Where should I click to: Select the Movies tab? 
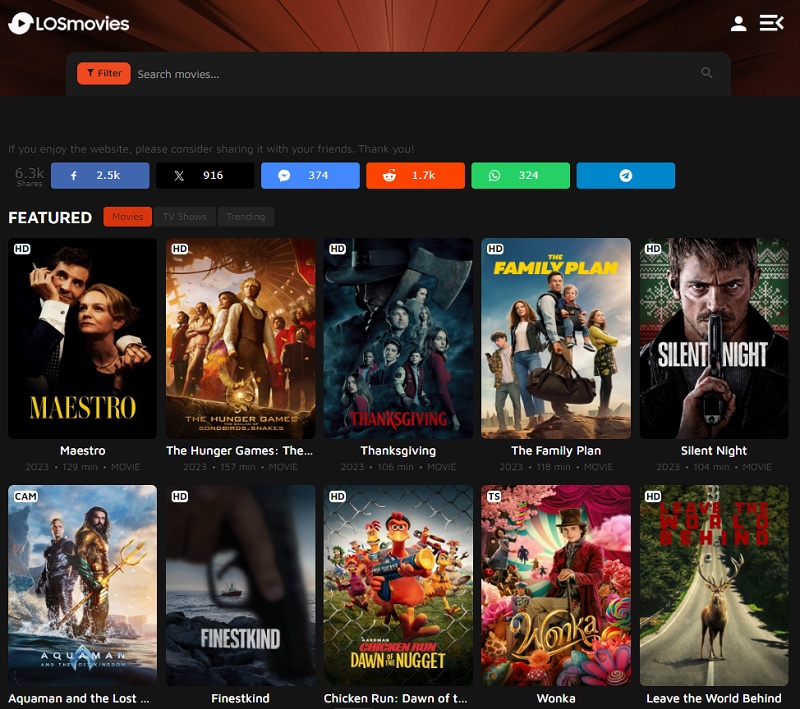click(x=128, y=217)
